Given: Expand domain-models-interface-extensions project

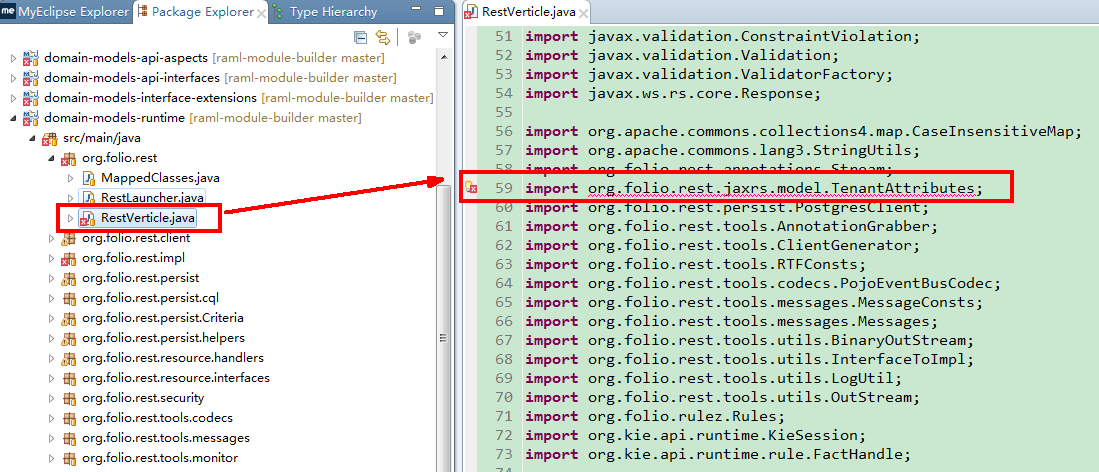Looking at the screenshot, I should [x=13, y=97].
